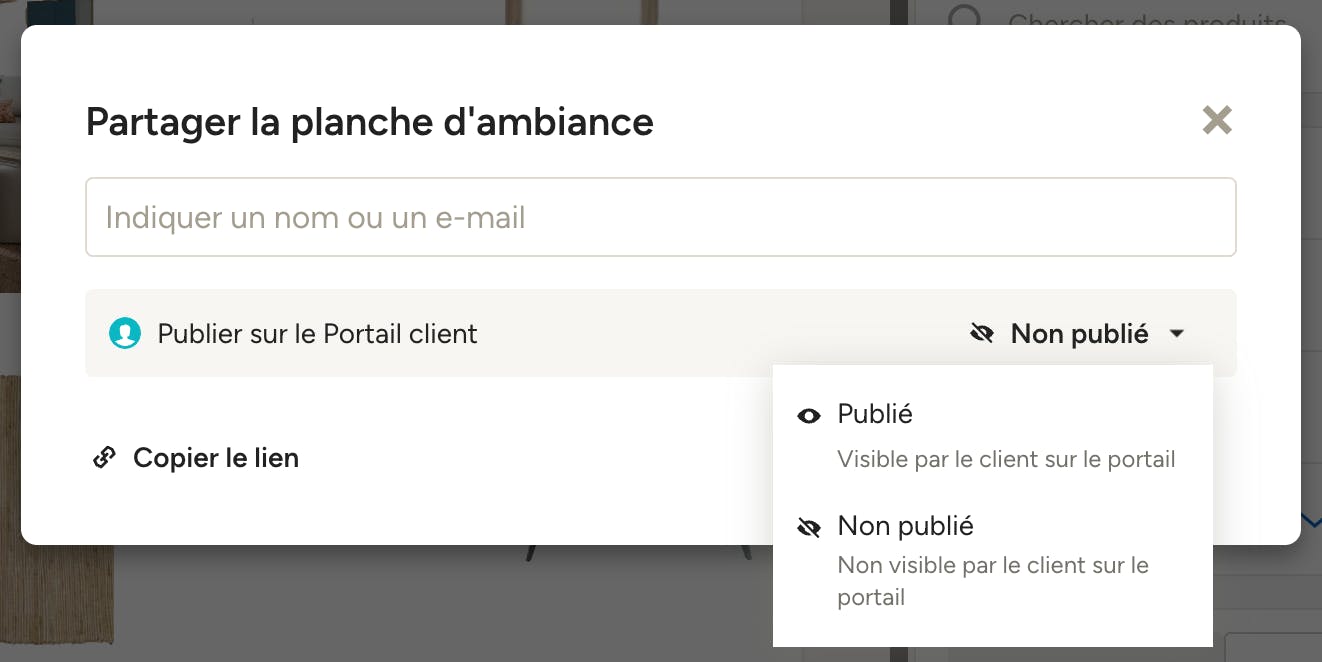1322x662 pixels.
Task: Click the caret arrow next to Non publié
Action: point(1177,333)
